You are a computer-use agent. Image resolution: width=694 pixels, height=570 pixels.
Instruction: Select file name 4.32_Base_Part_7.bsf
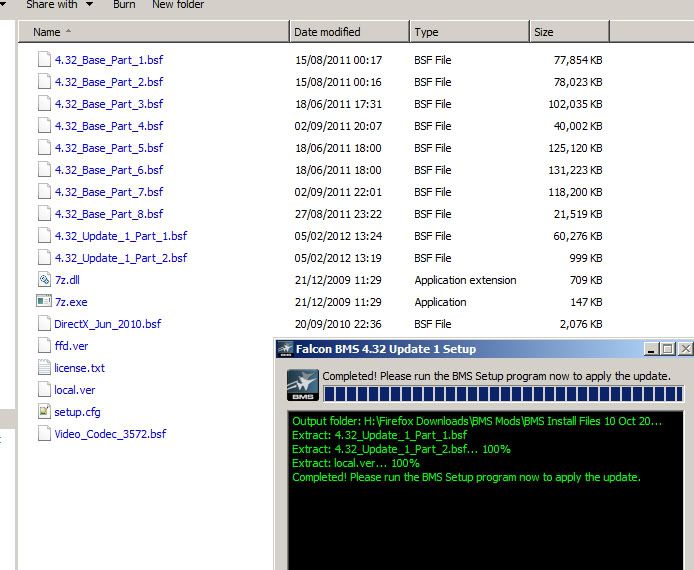(109, 192)
